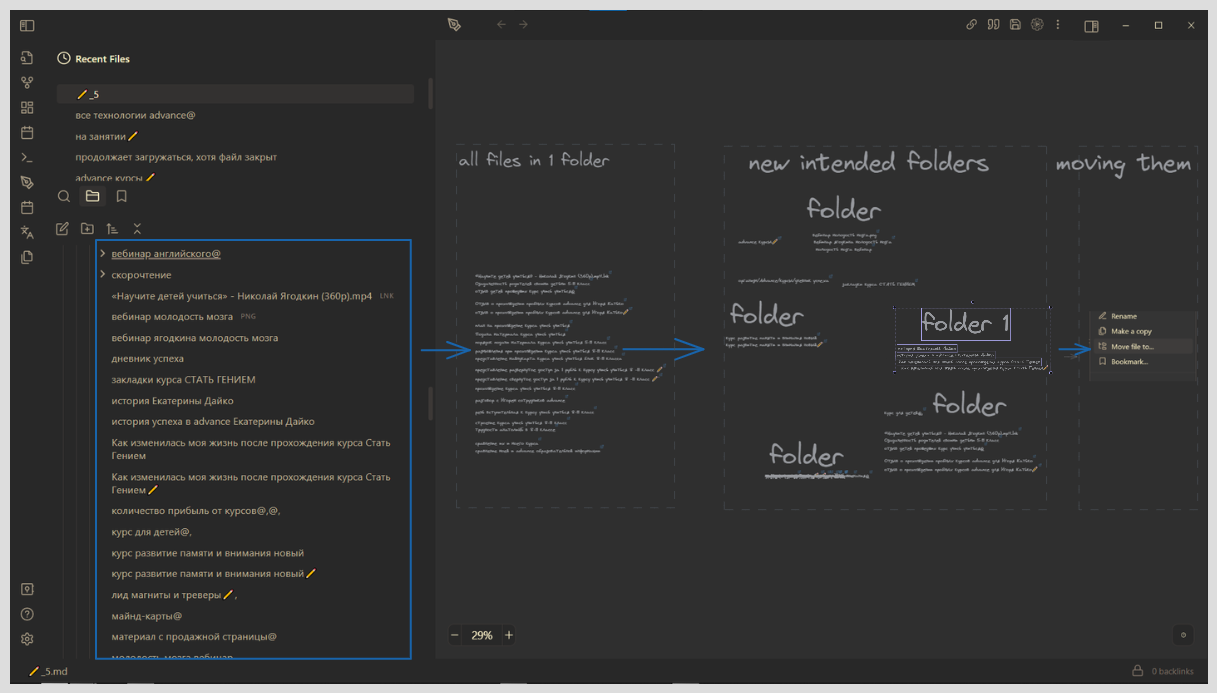Open the card board icon in the ribbon

pos(27,108)
